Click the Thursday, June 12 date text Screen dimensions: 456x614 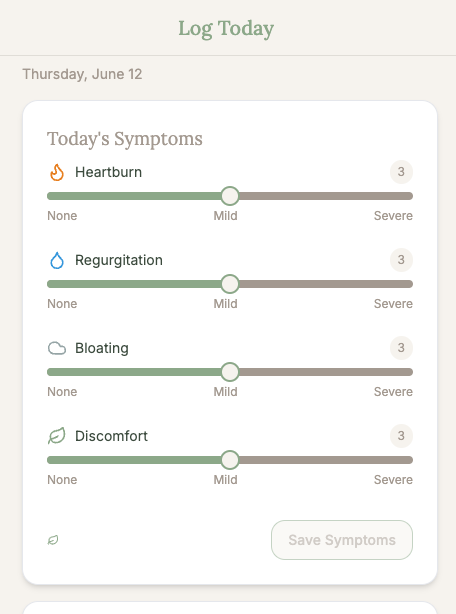[82, 74]
